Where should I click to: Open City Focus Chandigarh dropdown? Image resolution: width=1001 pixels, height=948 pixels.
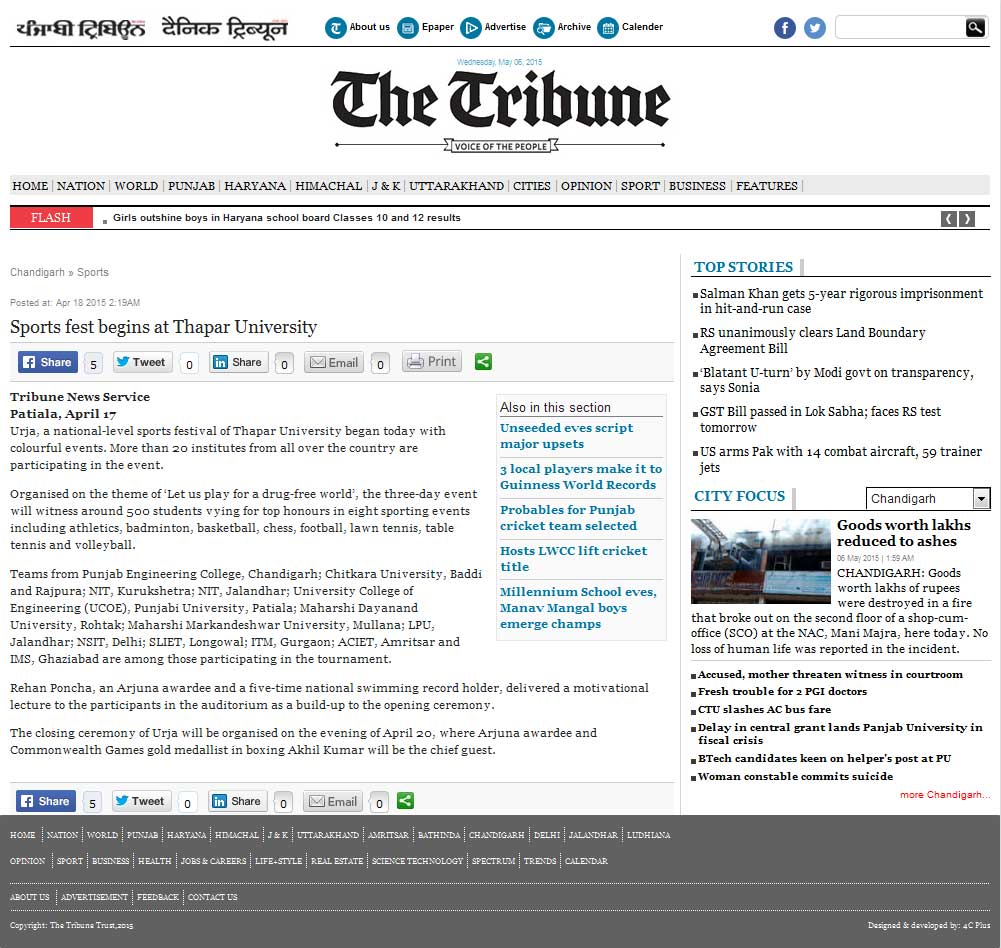[928, 499]
